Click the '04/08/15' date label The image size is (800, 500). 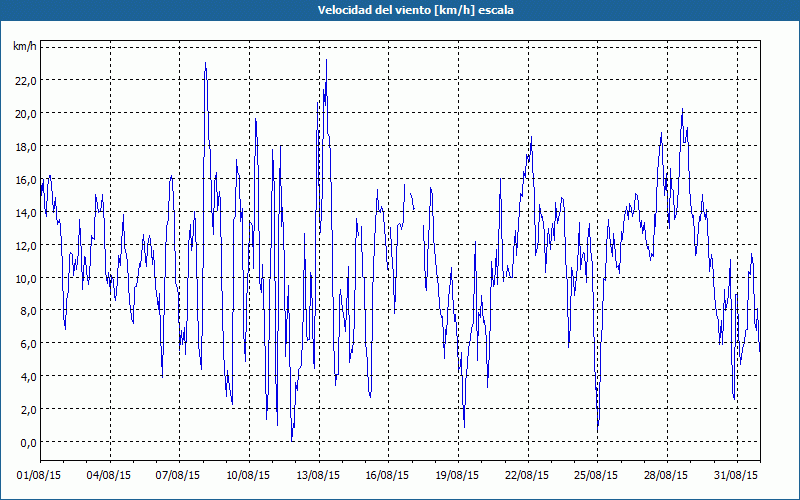click(x=109, y=476)
